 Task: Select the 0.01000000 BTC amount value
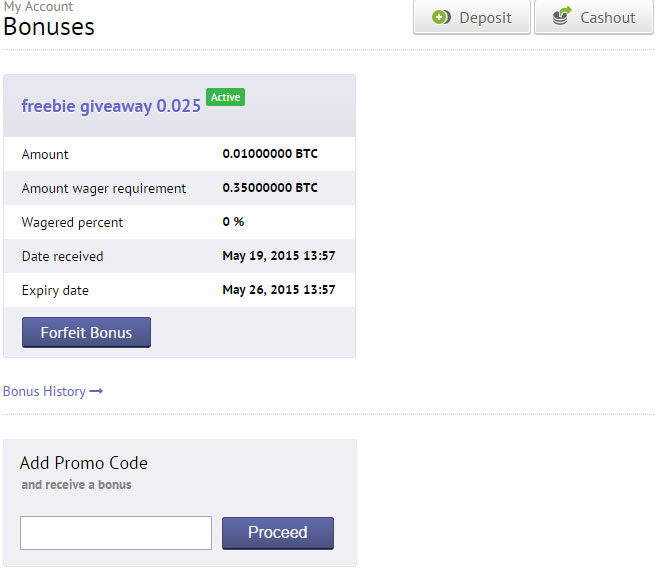[x=270, y=154]
